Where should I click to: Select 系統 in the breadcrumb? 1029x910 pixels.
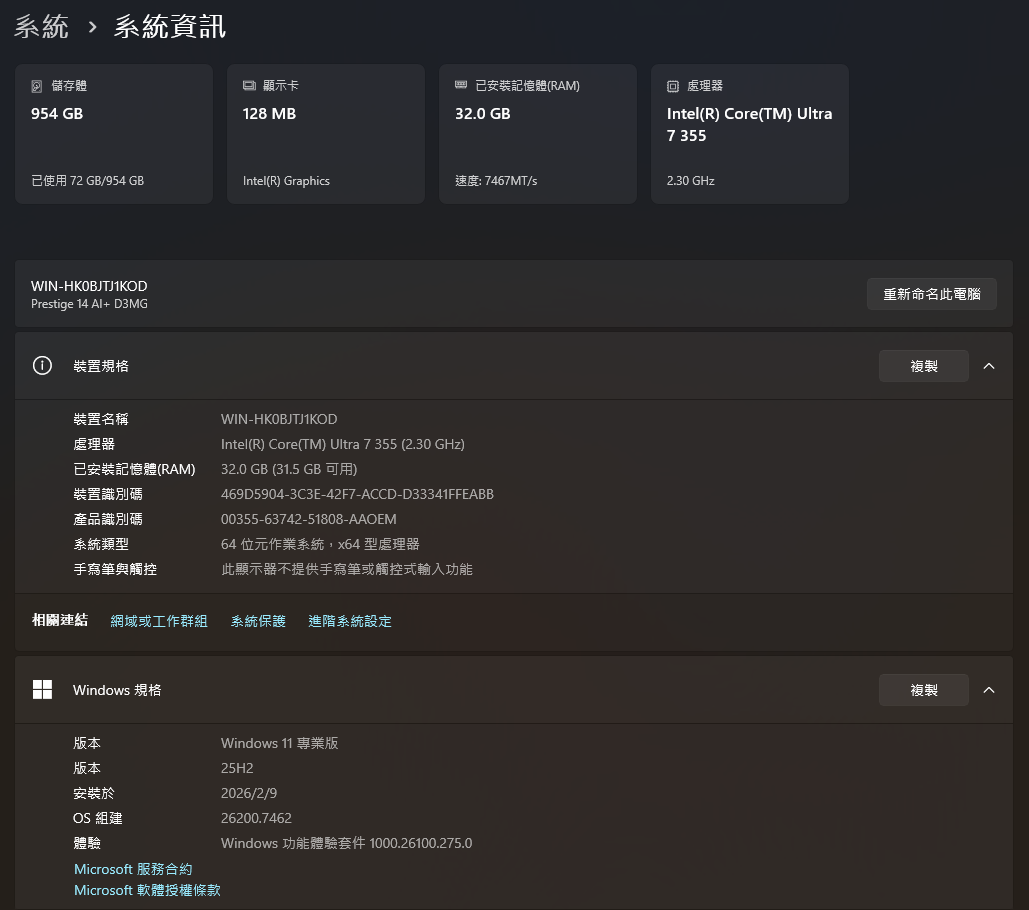coord(41,28)
